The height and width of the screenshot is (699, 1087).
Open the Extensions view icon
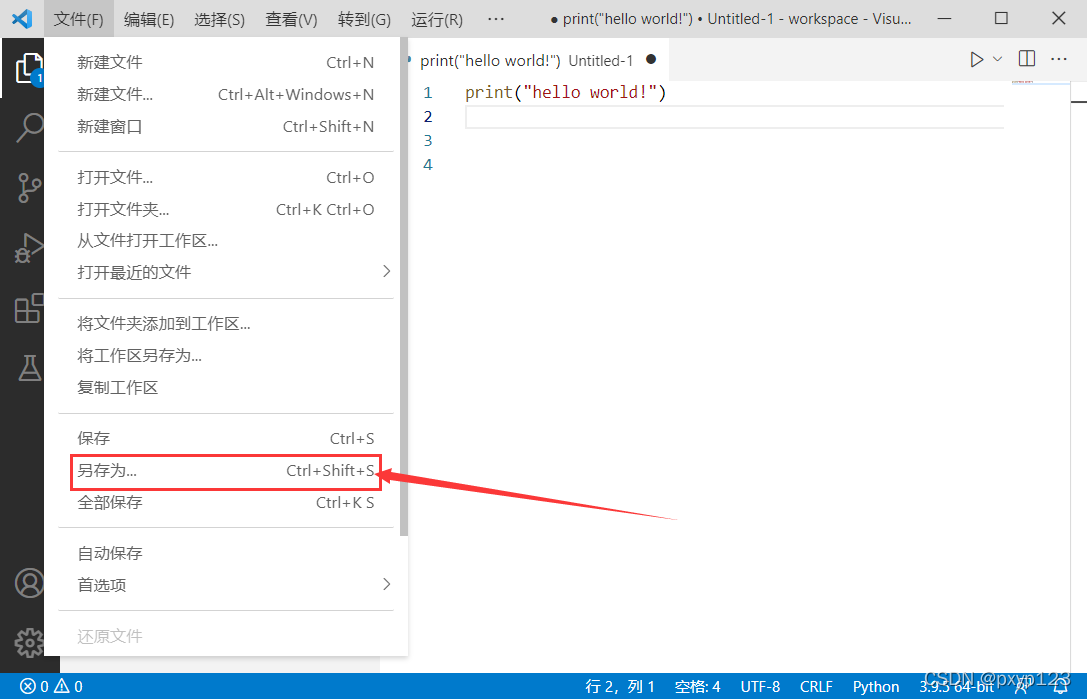28,308
